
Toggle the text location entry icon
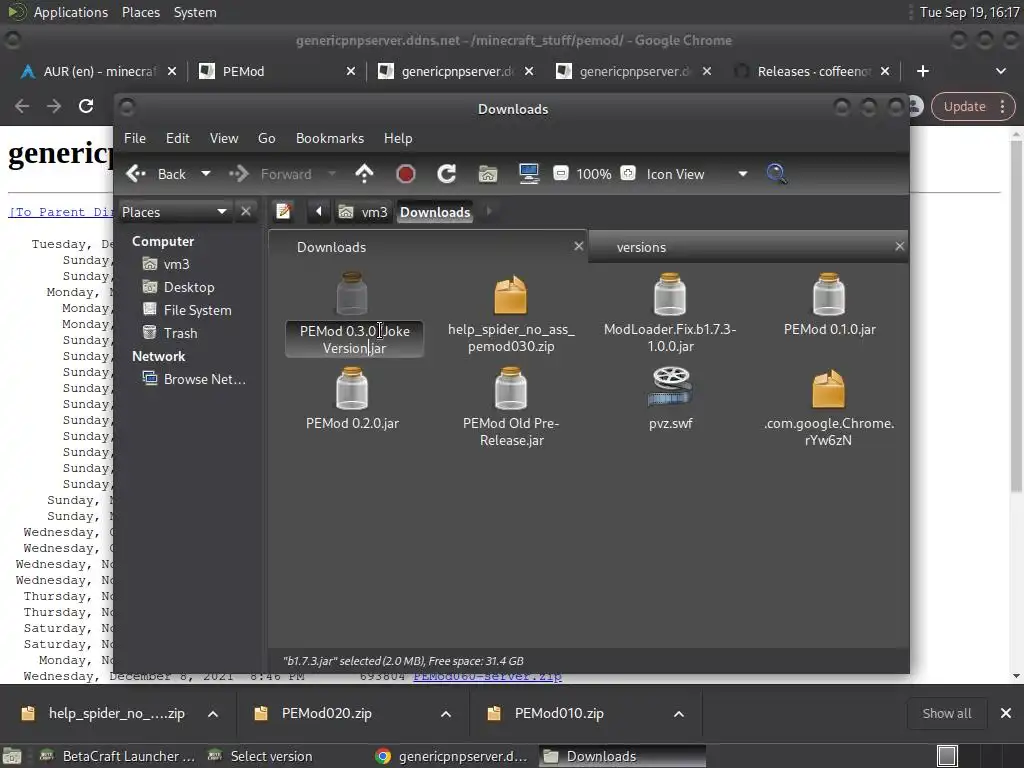pos(283,212)
